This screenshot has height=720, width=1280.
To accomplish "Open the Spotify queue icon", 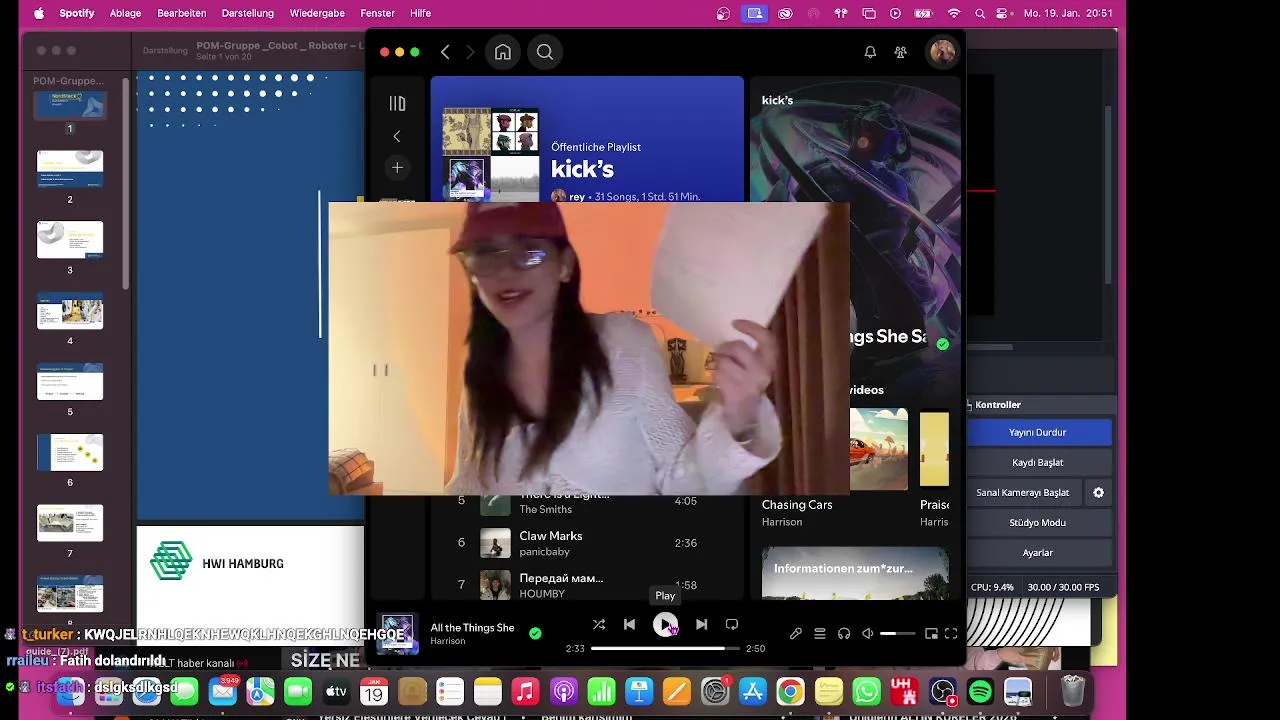I will [820, 633].
